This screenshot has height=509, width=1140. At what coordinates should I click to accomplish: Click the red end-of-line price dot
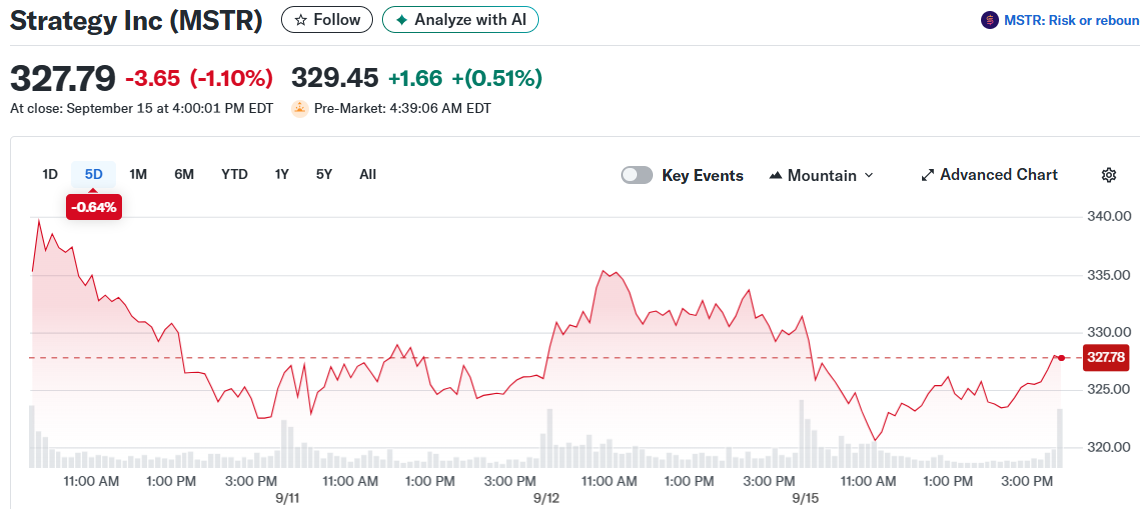point(1061,358)
